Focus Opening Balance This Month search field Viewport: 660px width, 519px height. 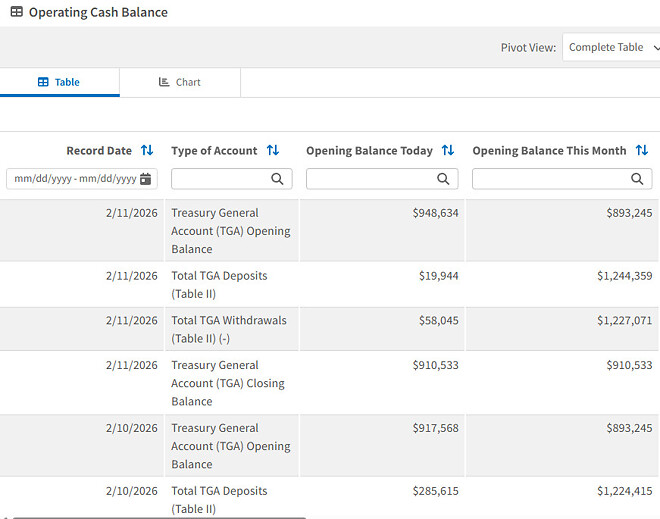tap(550, 179)
